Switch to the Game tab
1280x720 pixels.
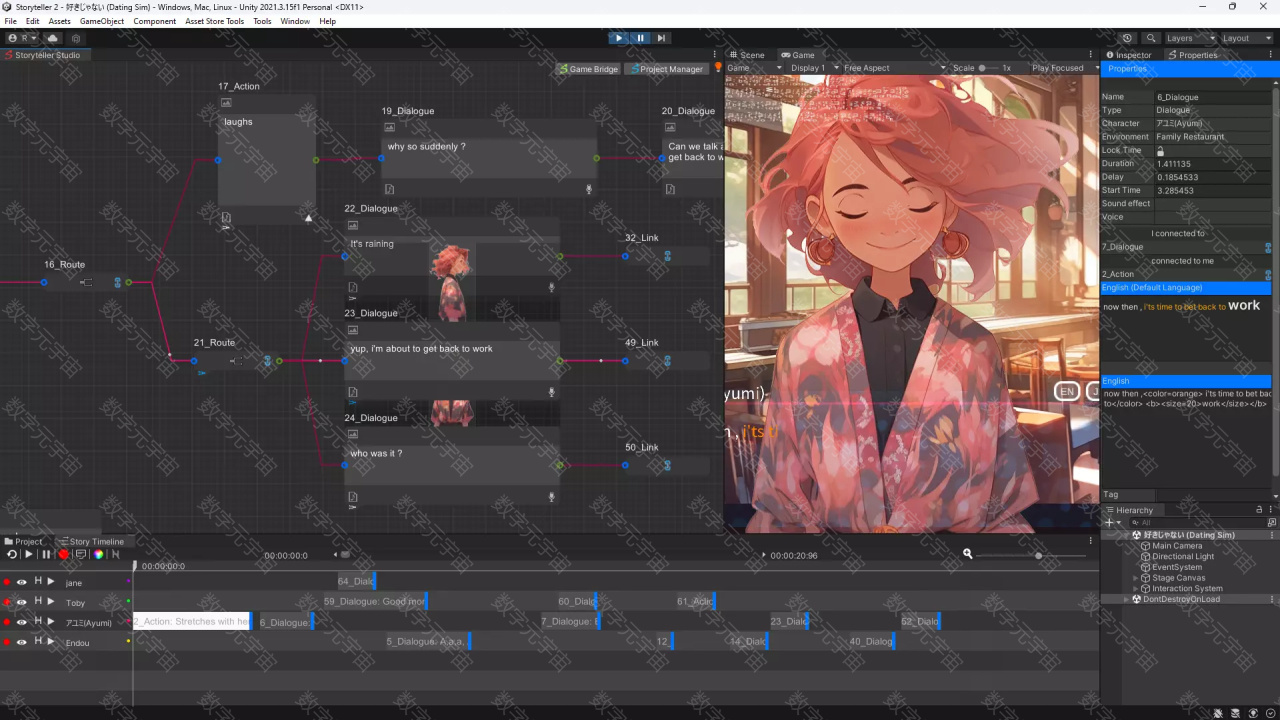[799, 55]
